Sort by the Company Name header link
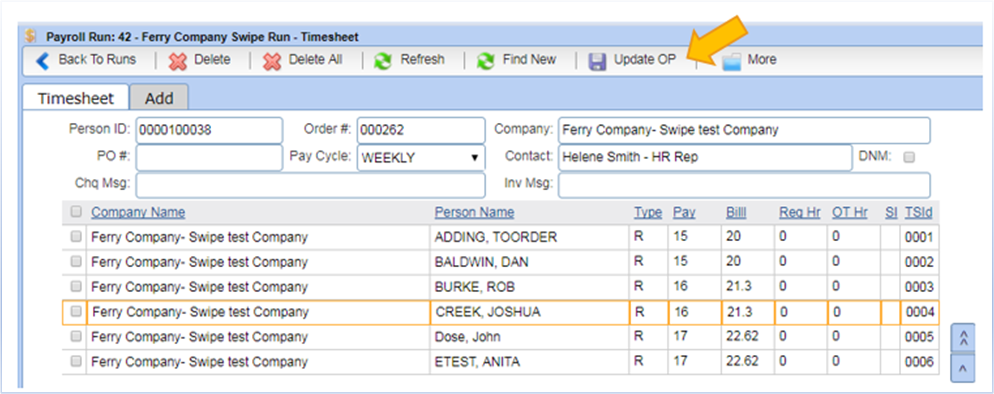 click(x=138, y=213)
